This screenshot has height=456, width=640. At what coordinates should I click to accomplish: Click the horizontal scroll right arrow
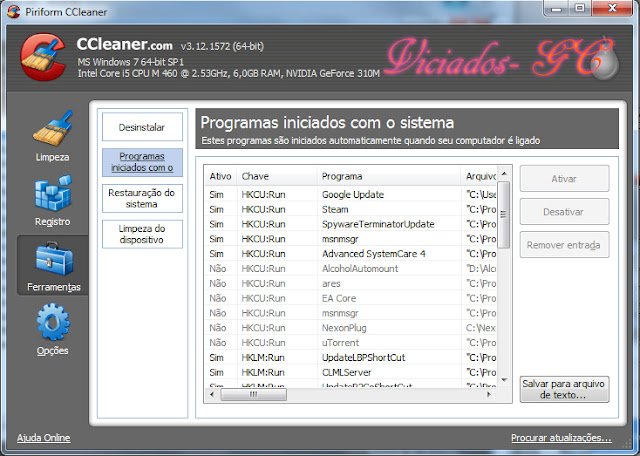489,394
